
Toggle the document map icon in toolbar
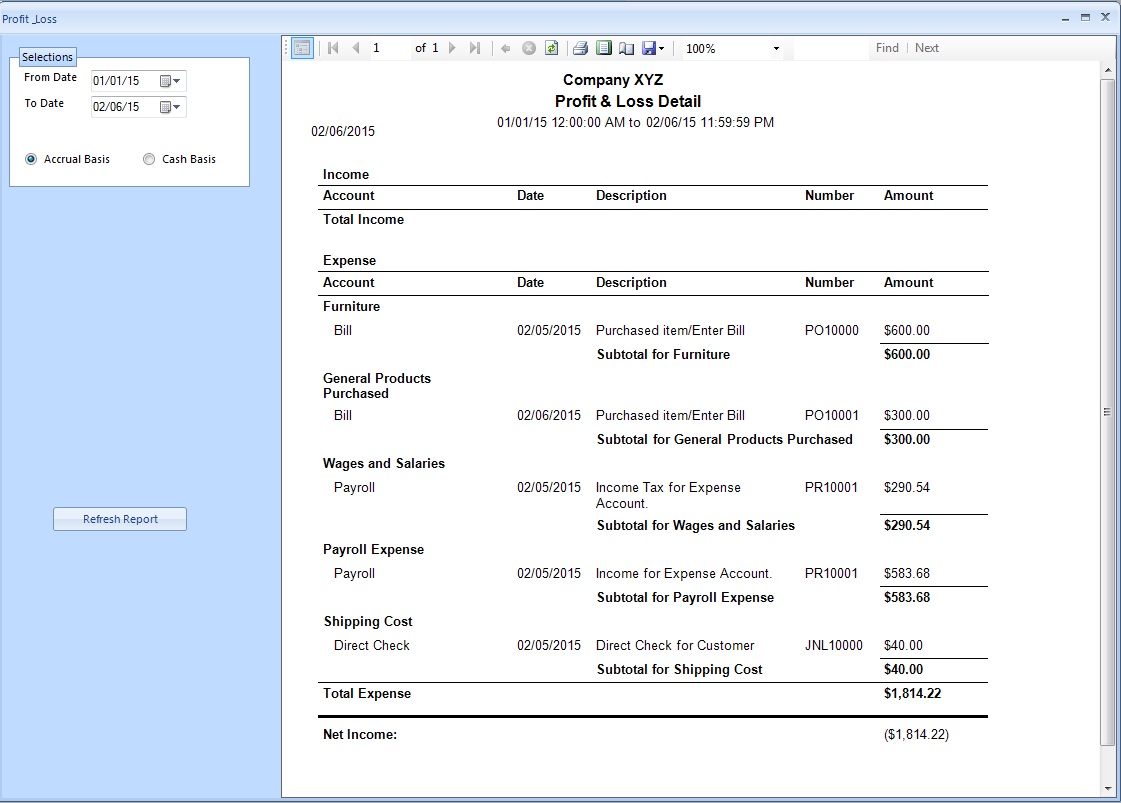tap(302, 48)
